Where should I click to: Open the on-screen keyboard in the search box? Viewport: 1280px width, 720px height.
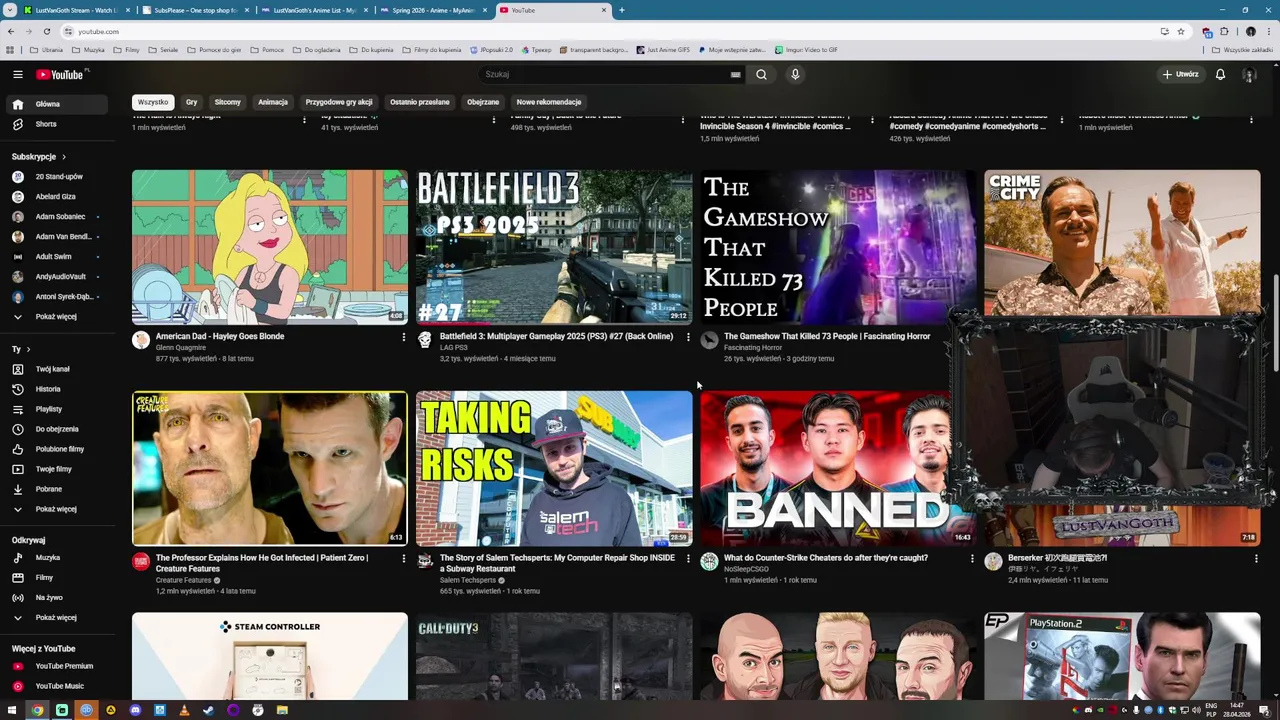coord(735,75)
